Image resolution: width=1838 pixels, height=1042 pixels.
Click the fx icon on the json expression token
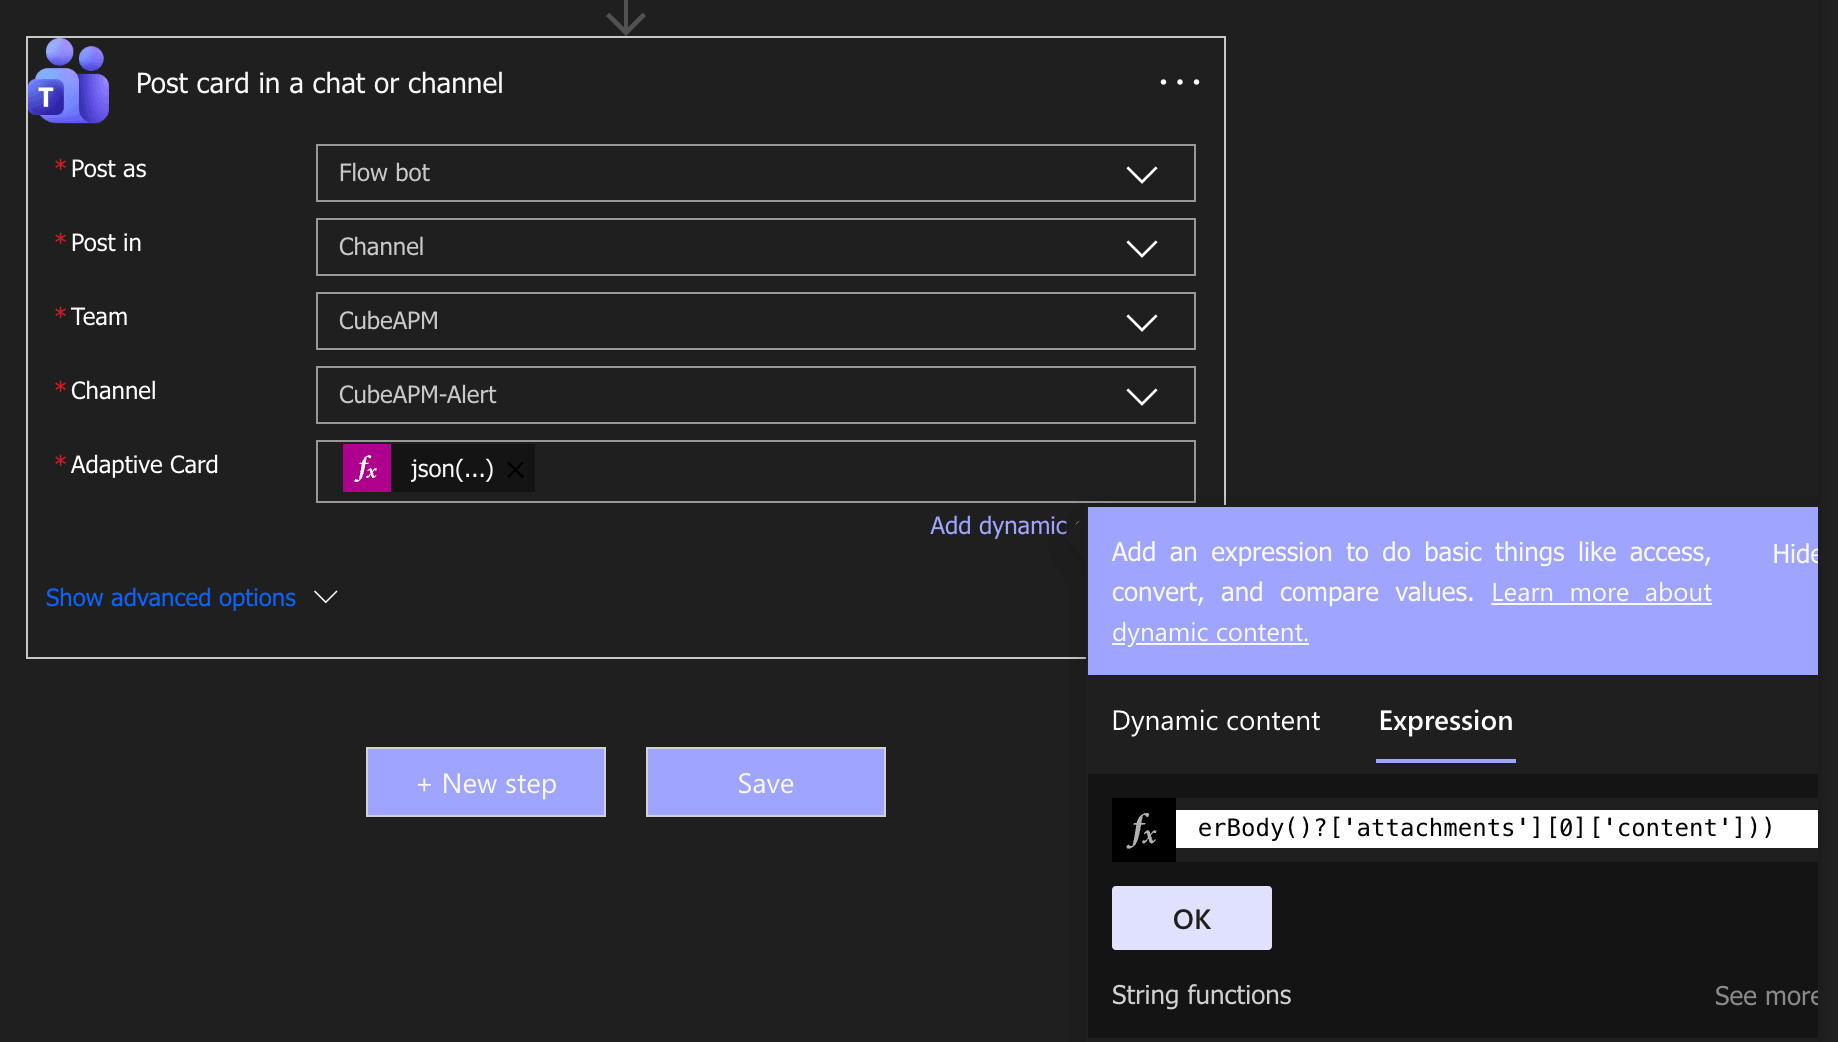(x=366, y=468)
